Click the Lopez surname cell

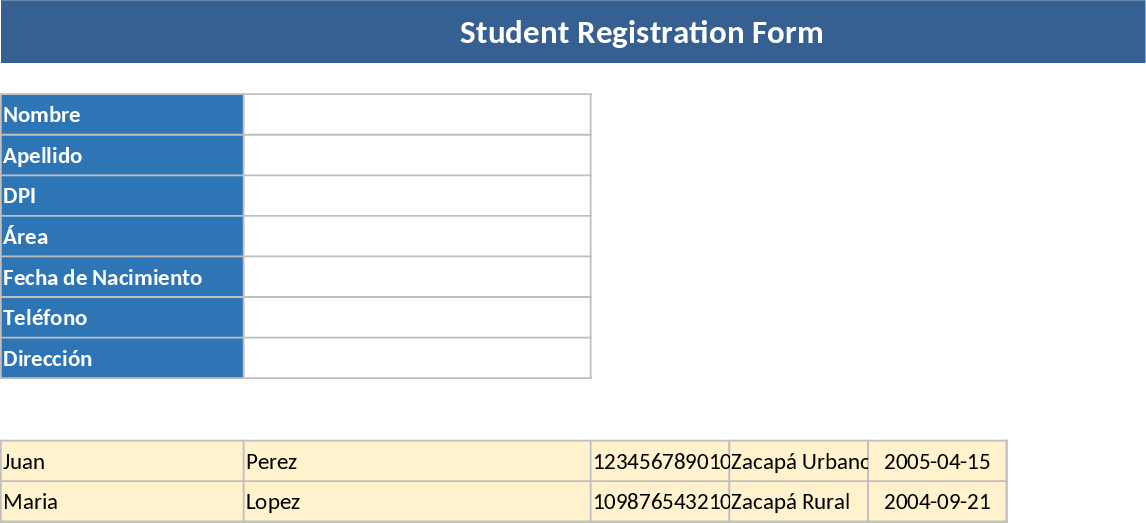tap(417, 501)
